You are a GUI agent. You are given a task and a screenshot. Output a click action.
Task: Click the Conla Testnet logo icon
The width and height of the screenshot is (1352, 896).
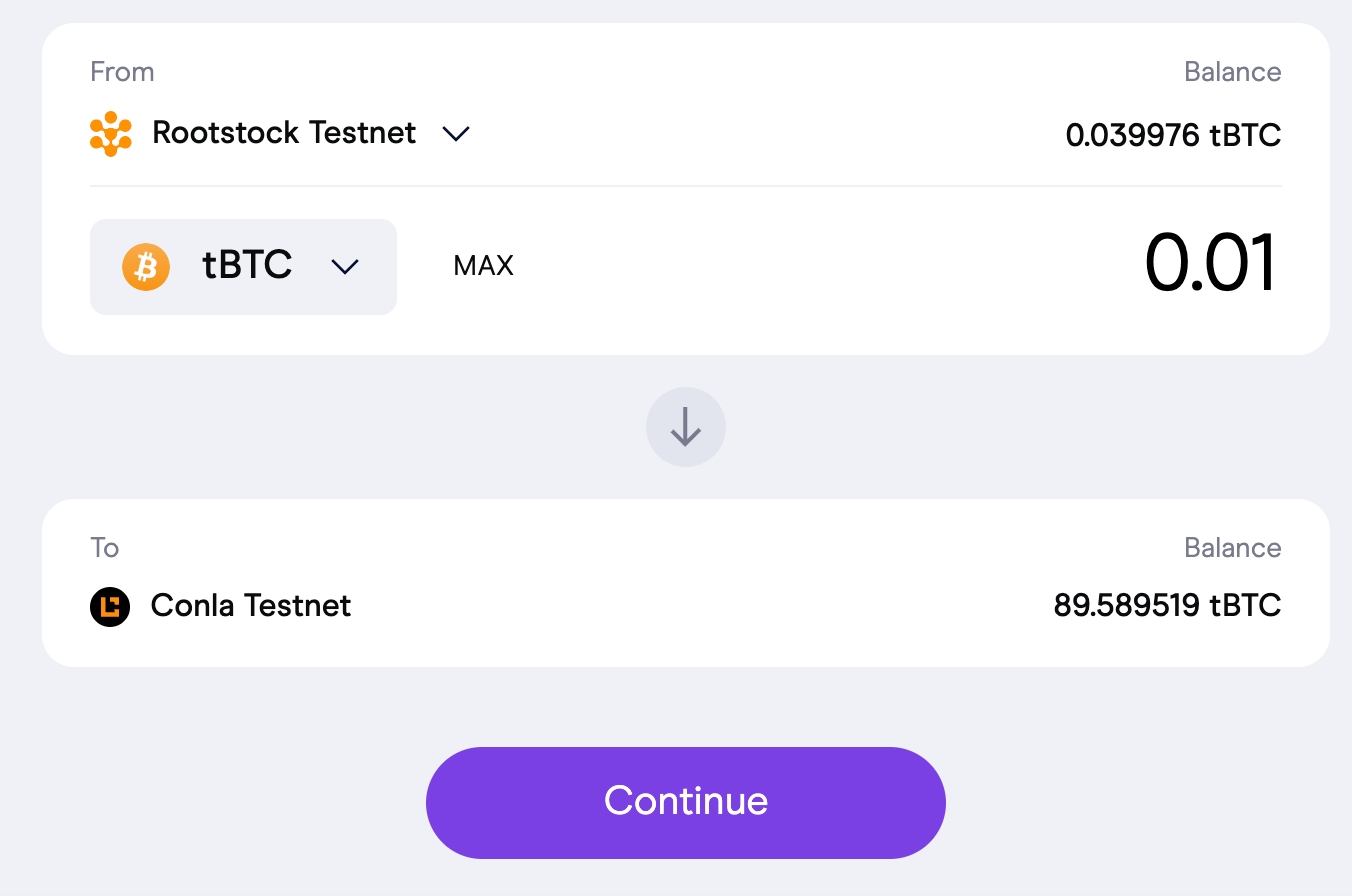110,606
